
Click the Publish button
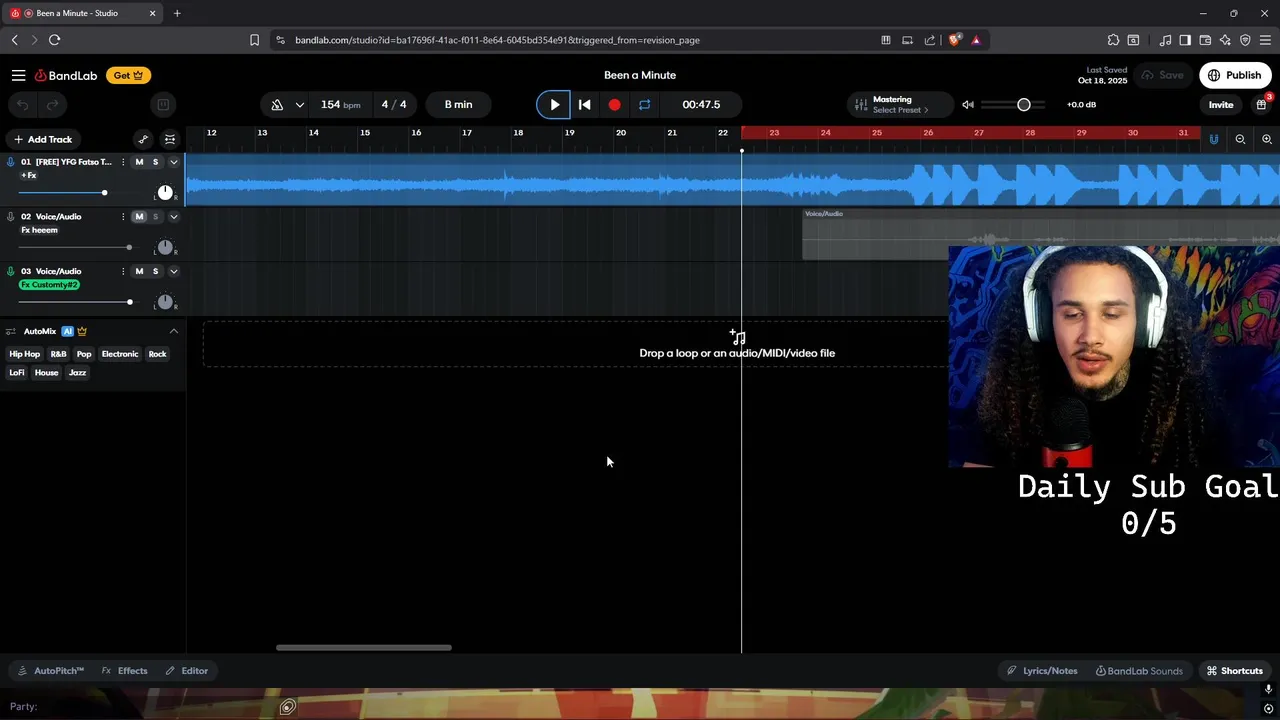1235,75
